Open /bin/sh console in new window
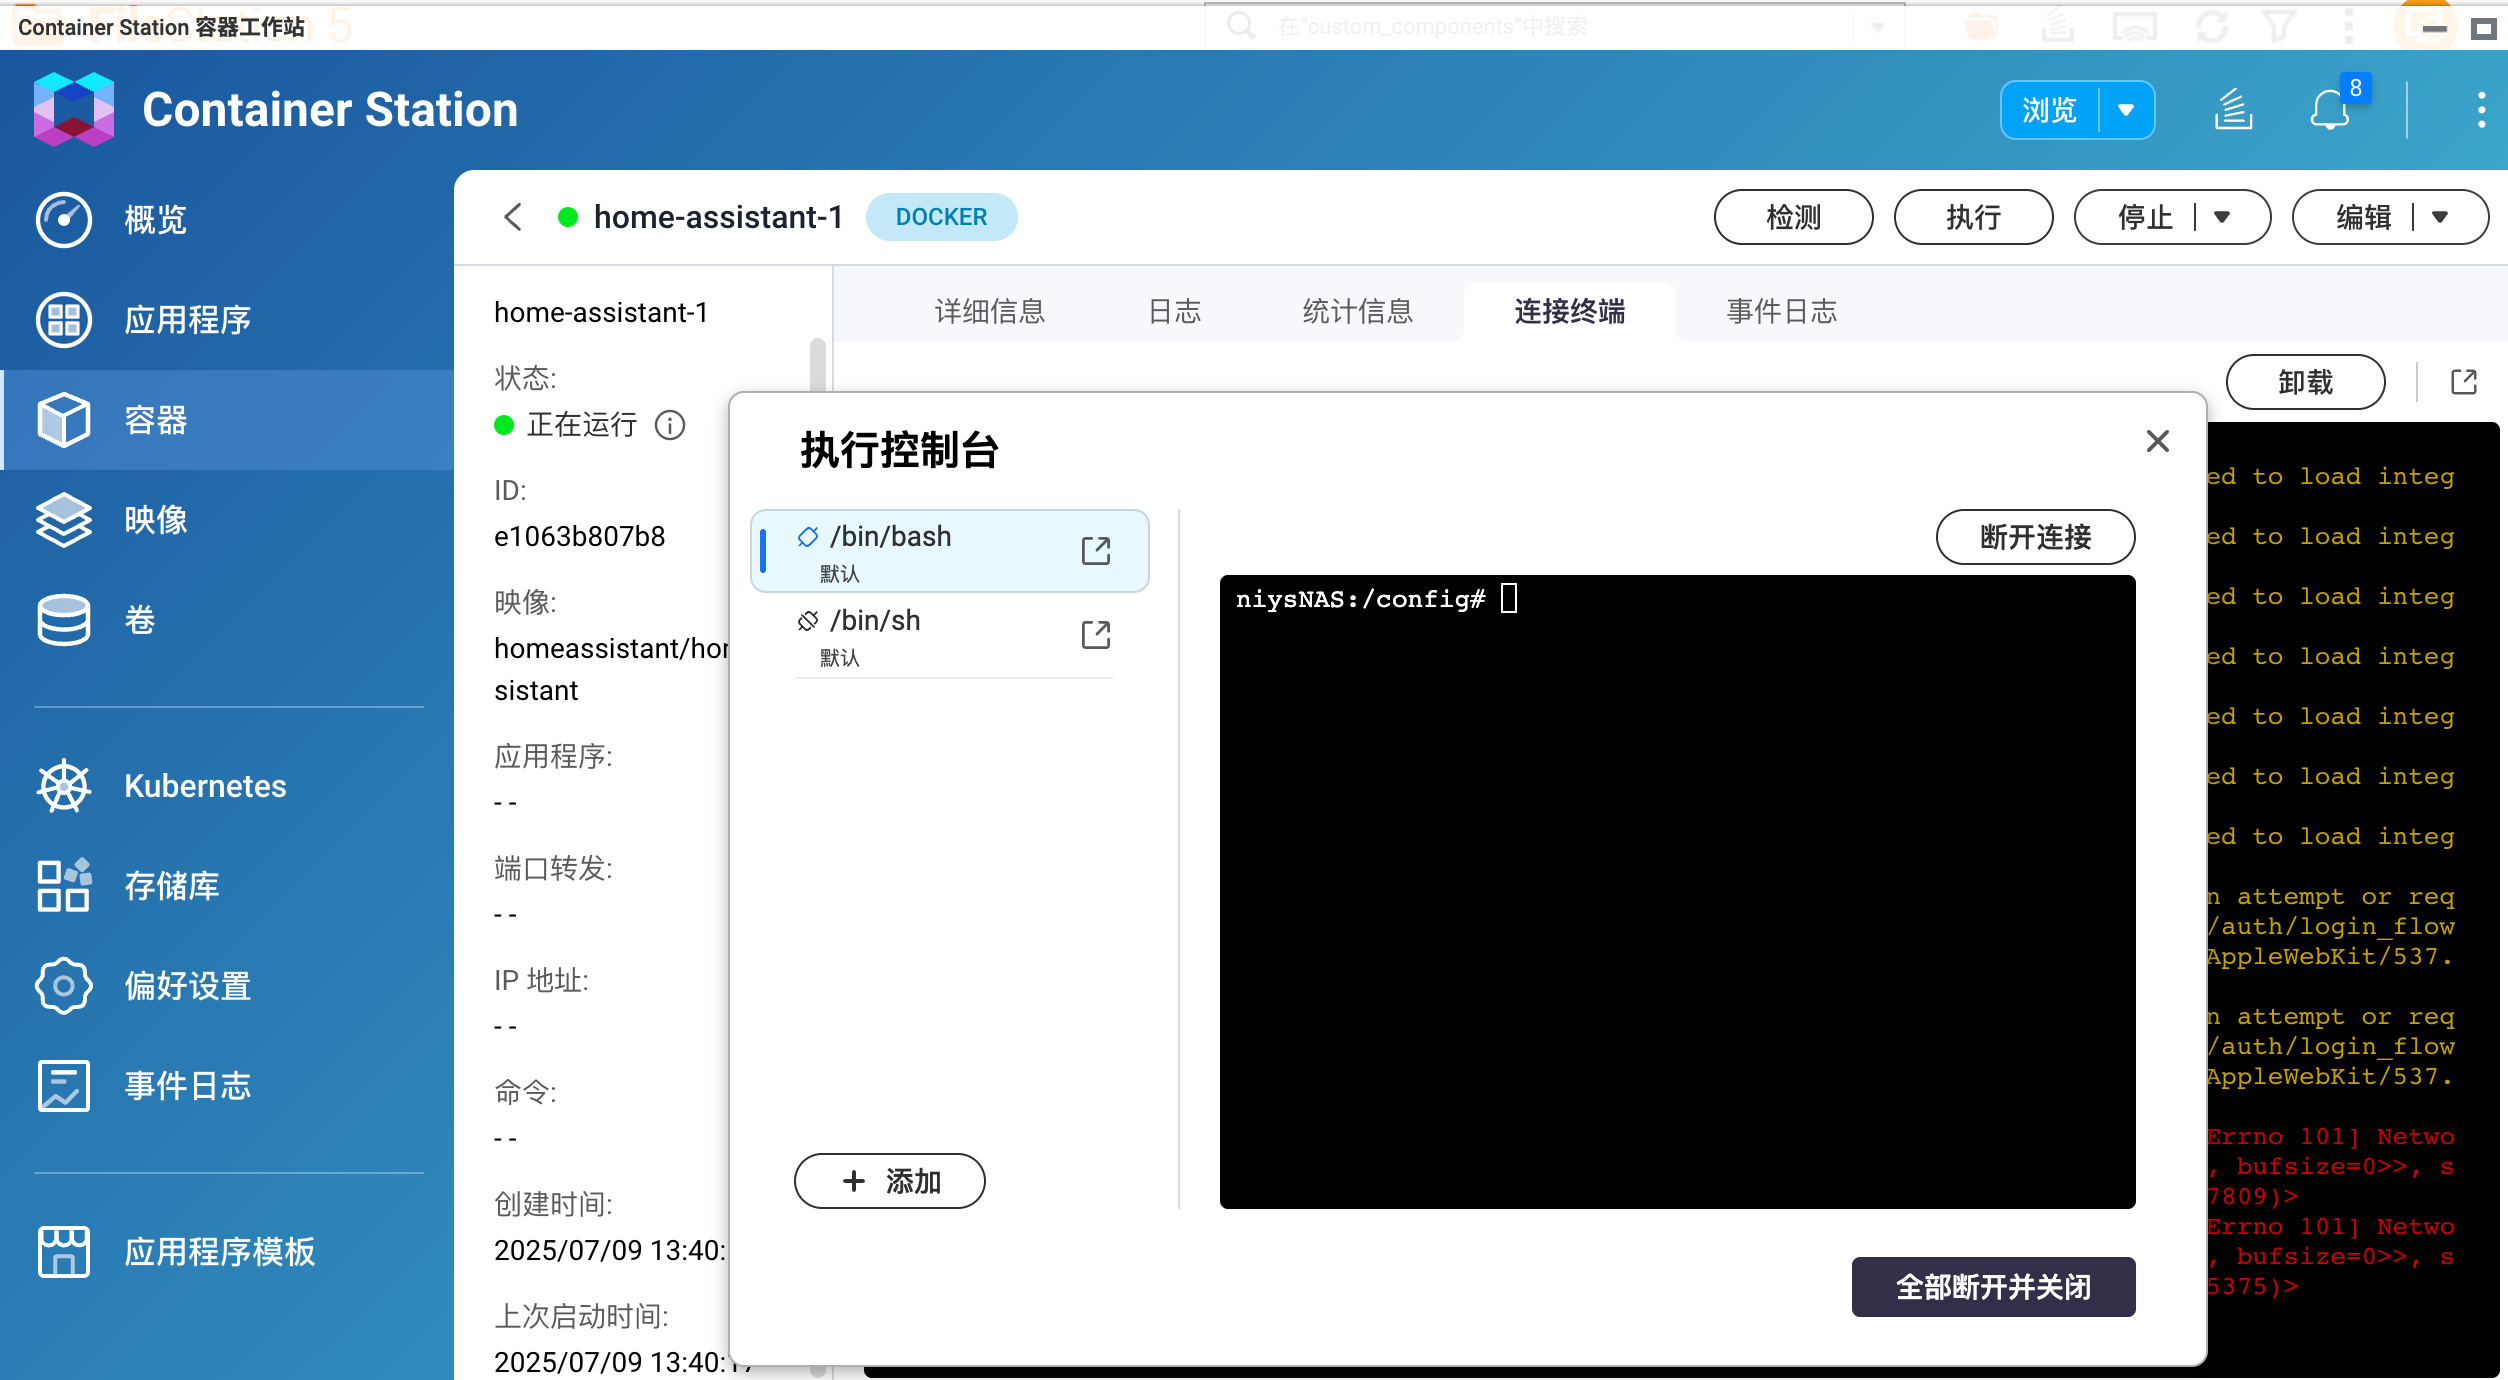2508x1380 pixels. pos(1096,634)
